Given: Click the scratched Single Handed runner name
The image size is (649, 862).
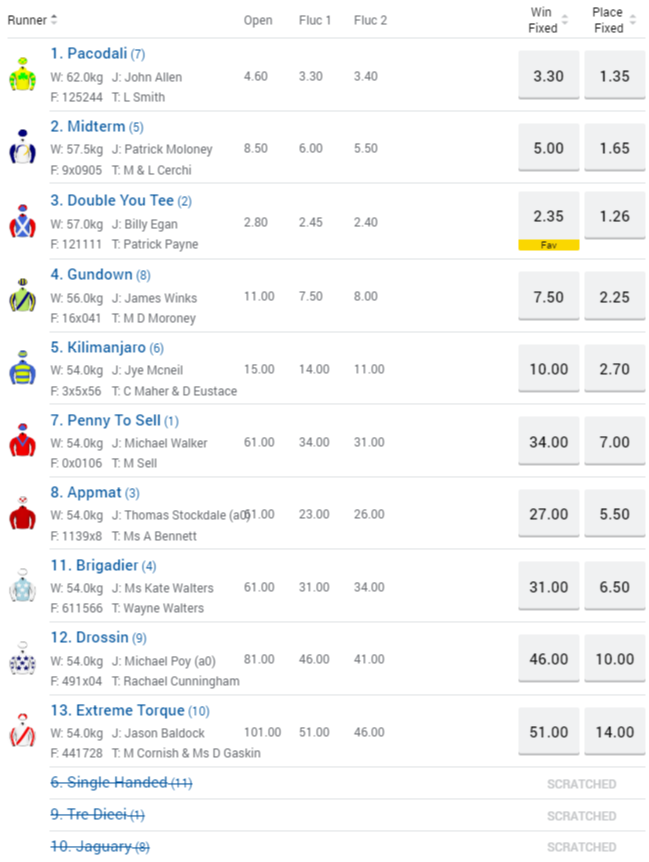Looking at the screenshot, I should coord(108,783).
